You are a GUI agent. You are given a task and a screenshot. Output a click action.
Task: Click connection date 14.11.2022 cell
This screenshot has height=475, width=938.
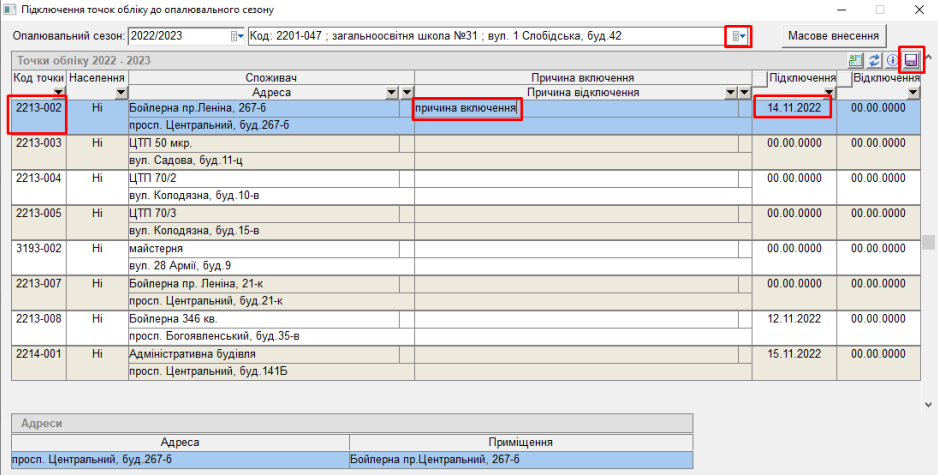(793, 108)
